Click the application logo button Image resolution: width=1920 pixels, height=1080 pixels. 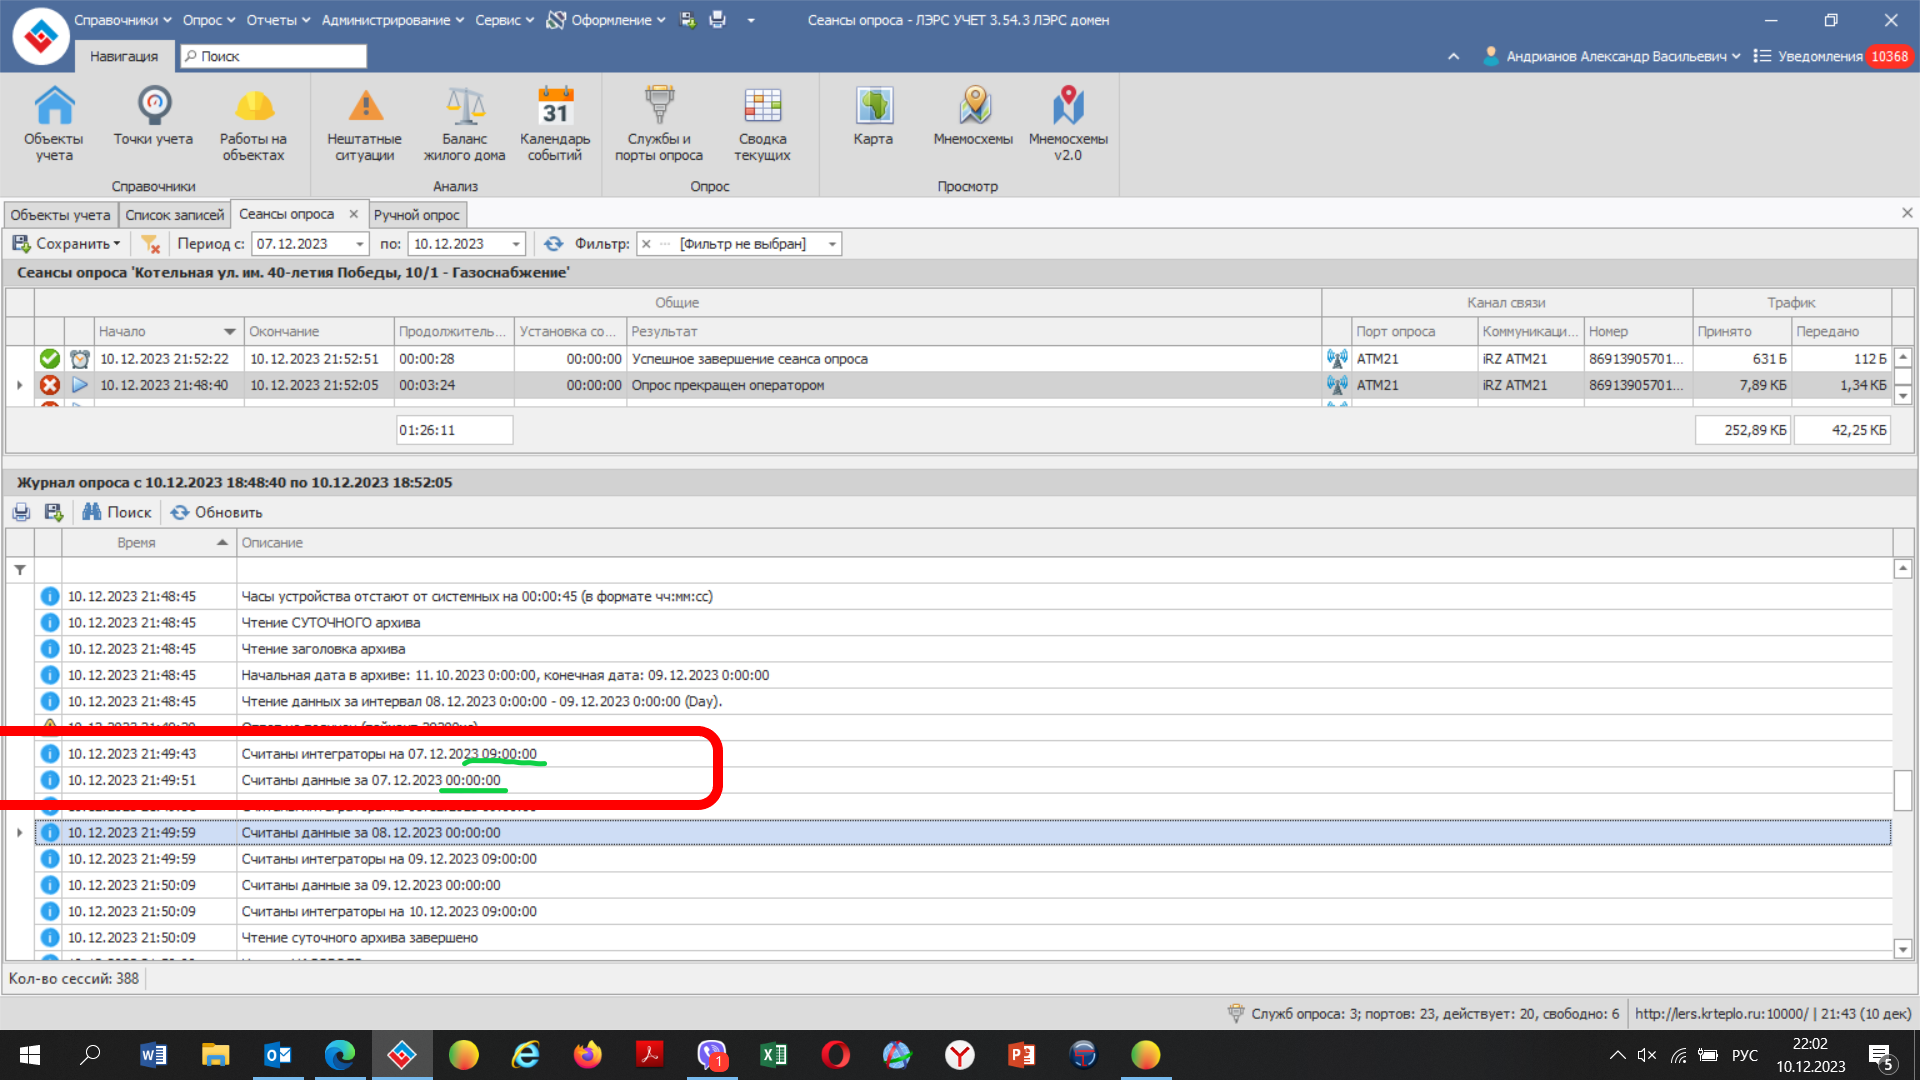[41, 37]
